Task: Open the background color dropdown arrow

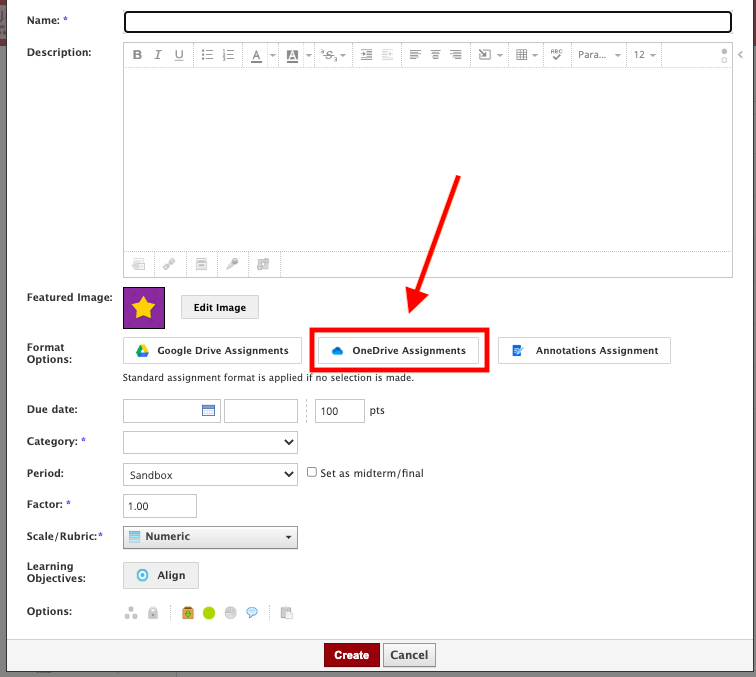Action: pos(309,55)
